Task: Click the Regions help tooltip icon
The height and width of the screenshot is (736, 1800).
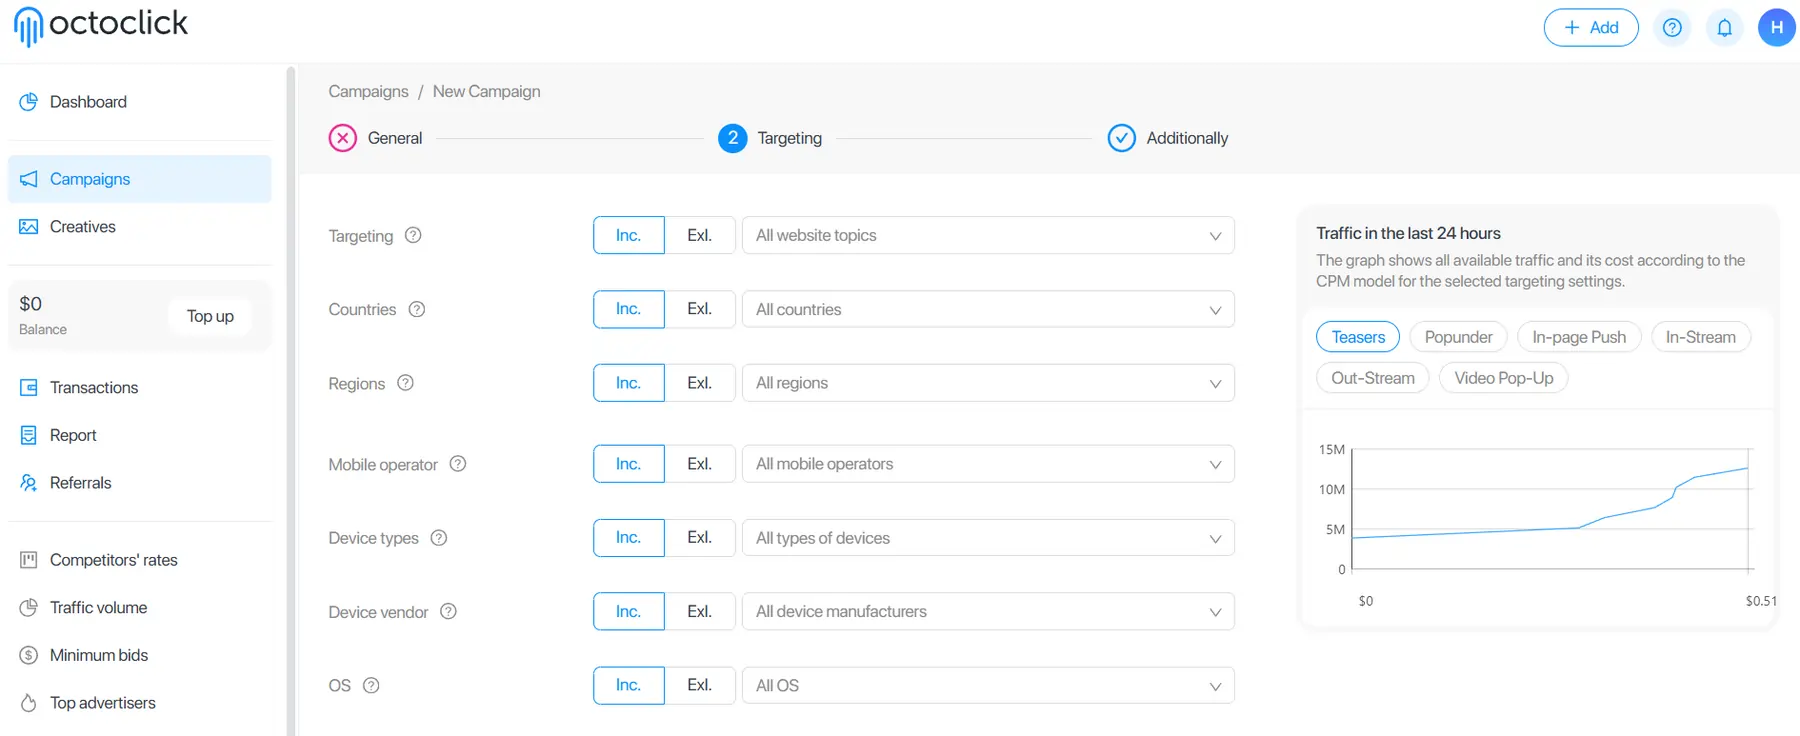Action: pyautogui.click(x=405, y=383)
